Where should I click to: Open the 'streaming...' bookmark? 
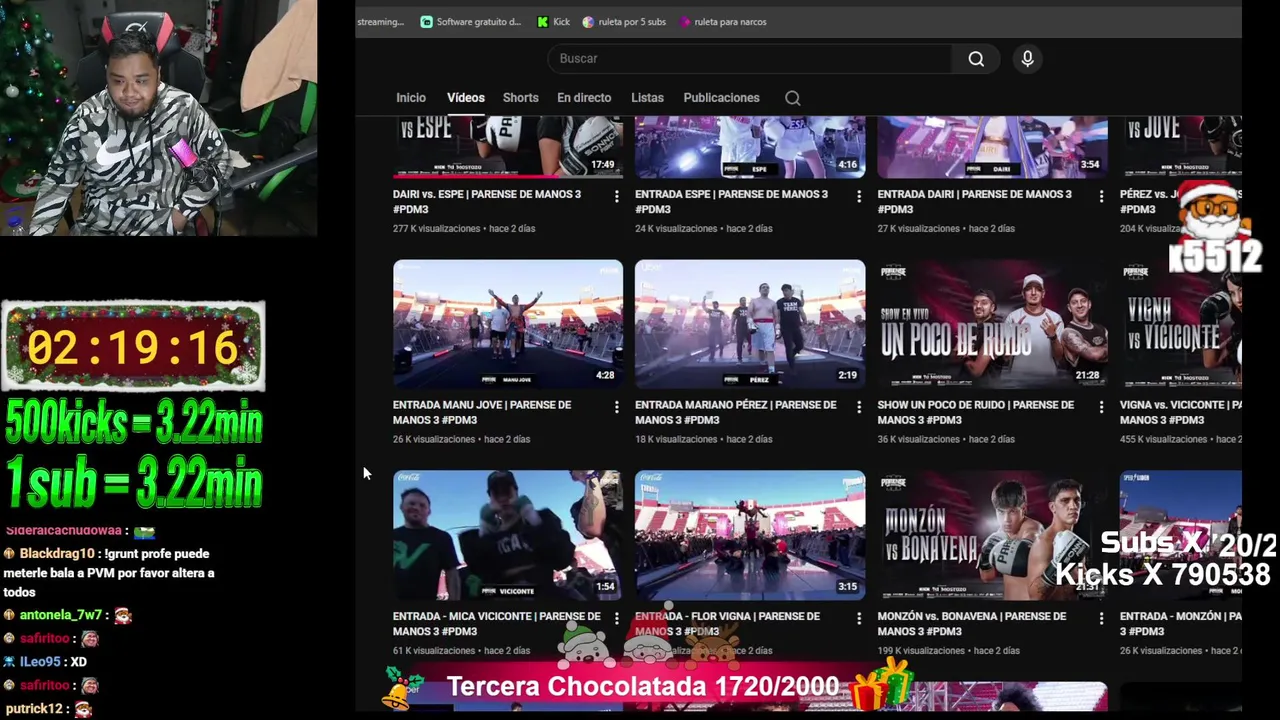tap(380, 22)
